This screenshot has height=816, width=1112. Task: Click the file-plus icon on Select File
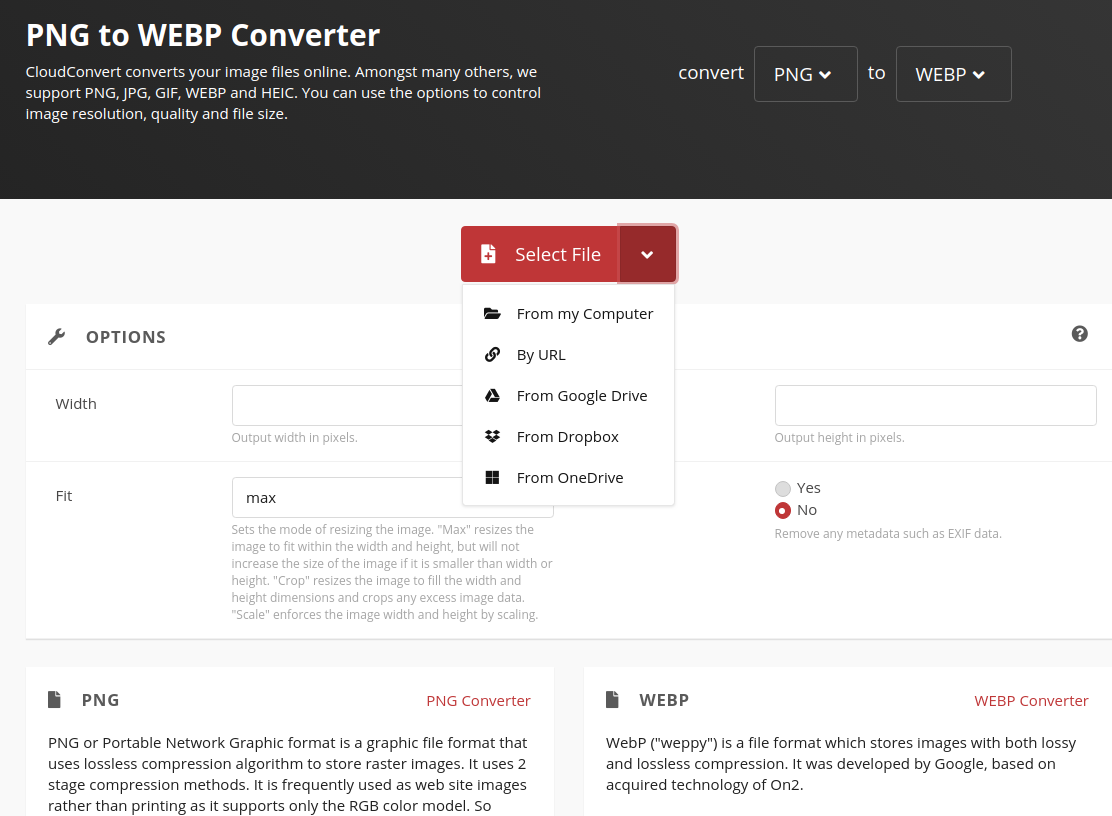tap(489, 254)
